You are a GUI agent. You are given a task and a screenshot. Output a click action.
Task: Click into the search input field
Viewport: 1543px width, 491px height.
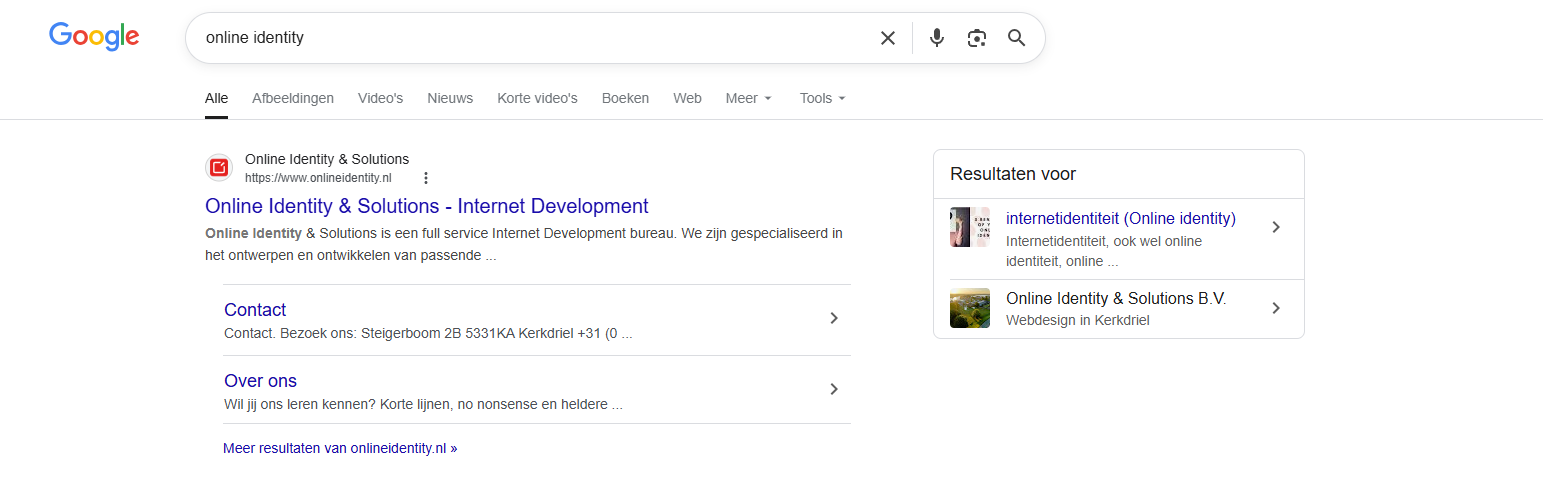530,38
